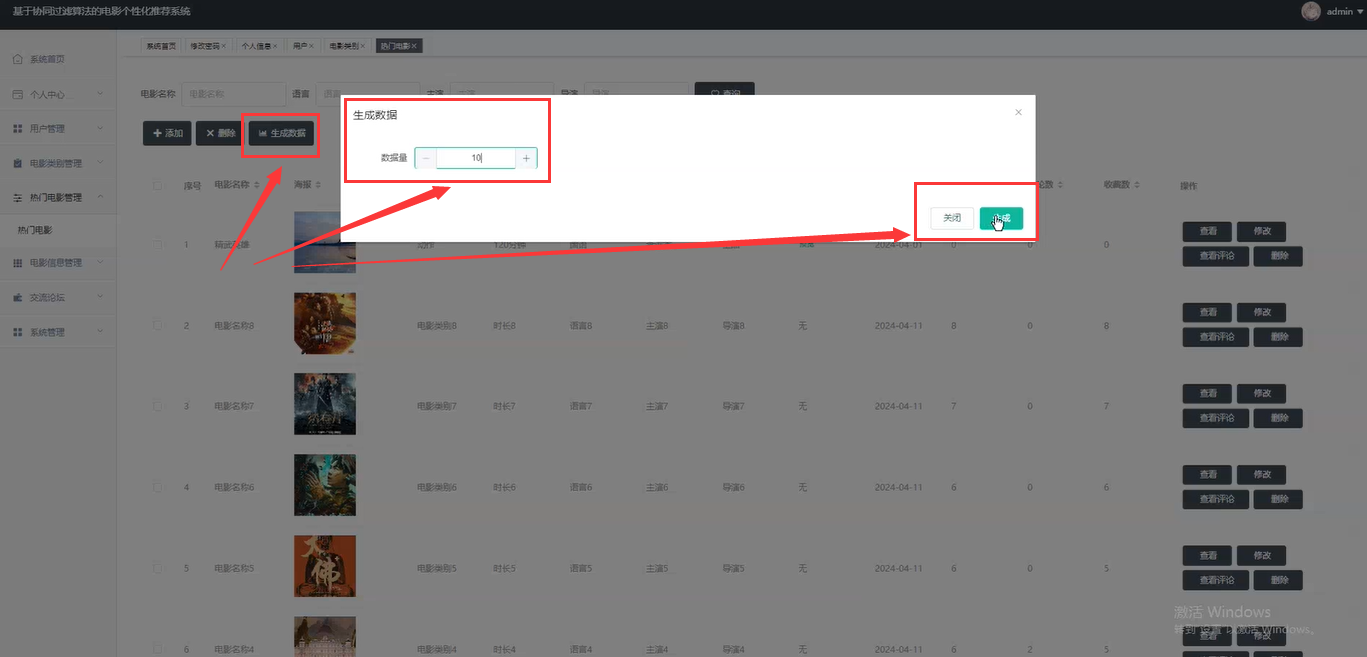The image size is (1367, 657).
Task: Click the 生成数据 toolbar button
Action: pos(281,133)
